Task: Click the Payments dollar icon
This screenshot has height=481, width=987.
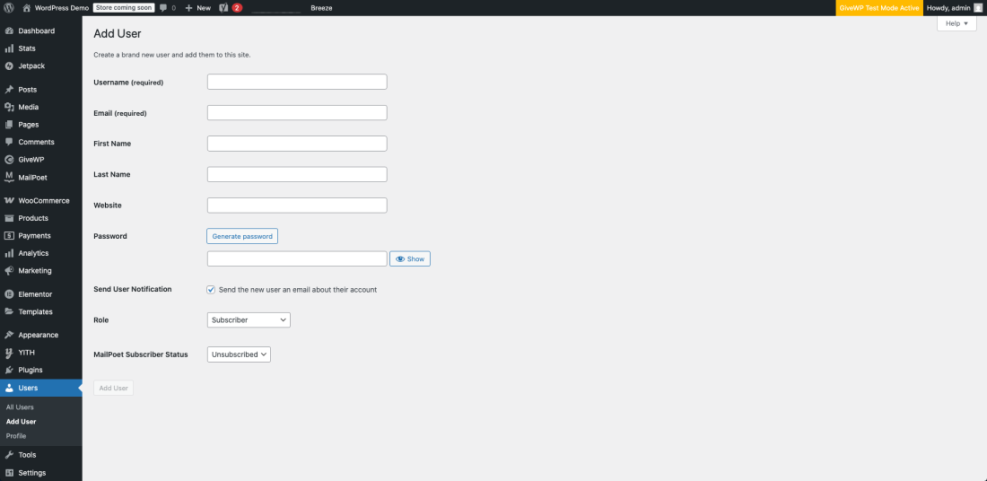Action: point(9,236)
